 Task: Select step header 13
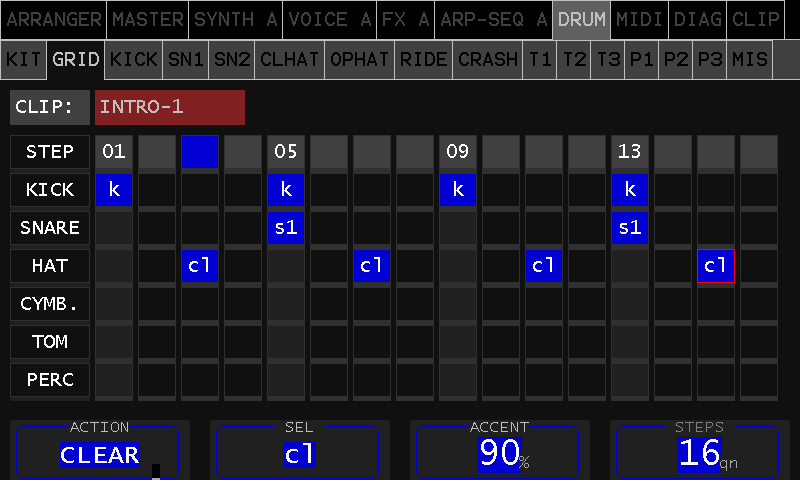coord(630,151)
